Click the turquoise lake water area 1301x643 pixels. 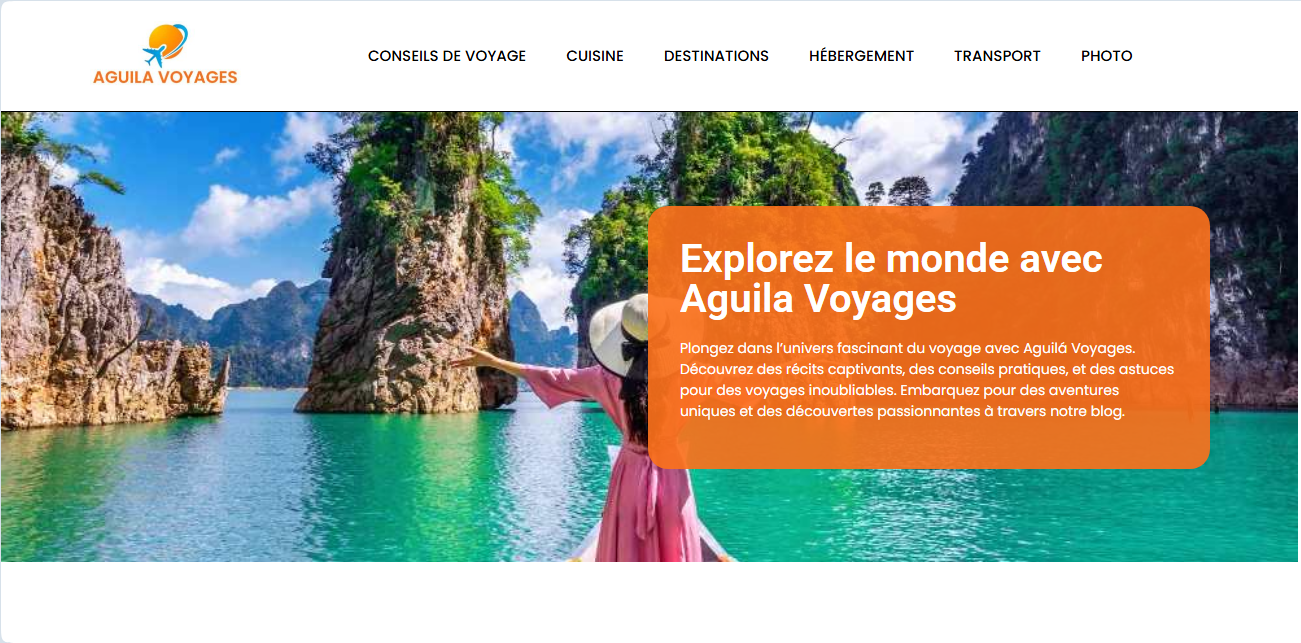pos(300,480)
